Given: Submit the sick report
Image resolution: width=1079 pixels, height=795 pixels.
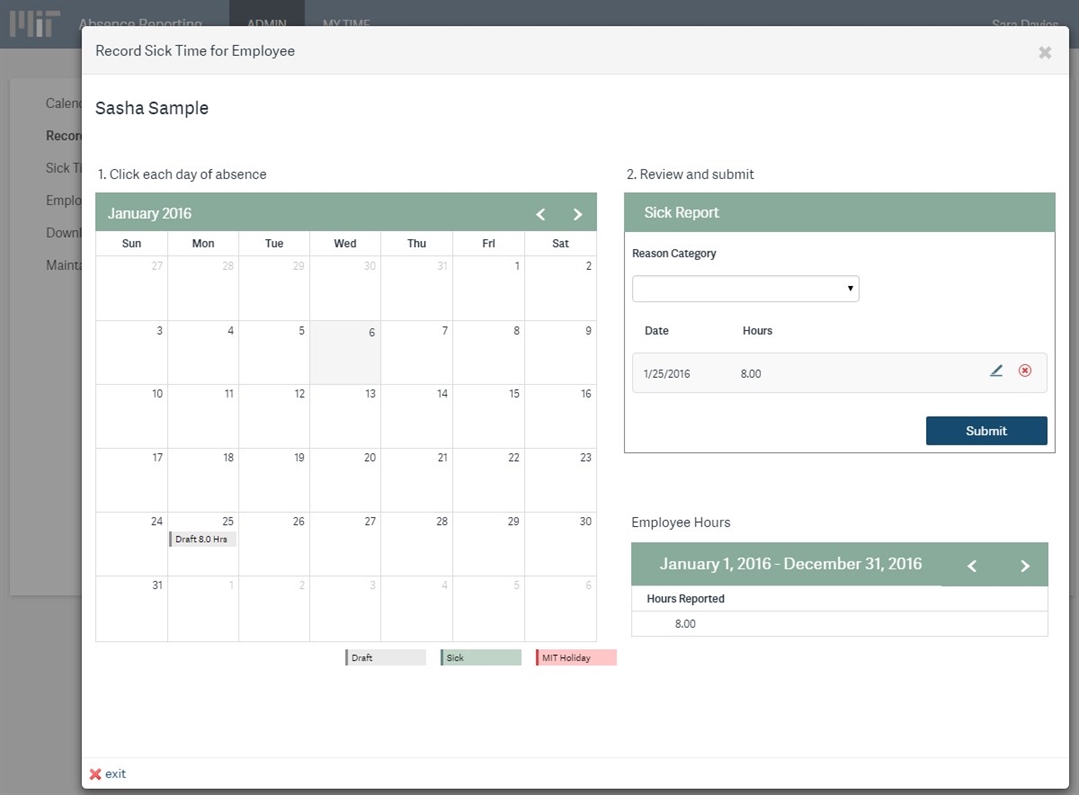Looking at the screenshot, I should pyautogui.click(x=986, y=431).
